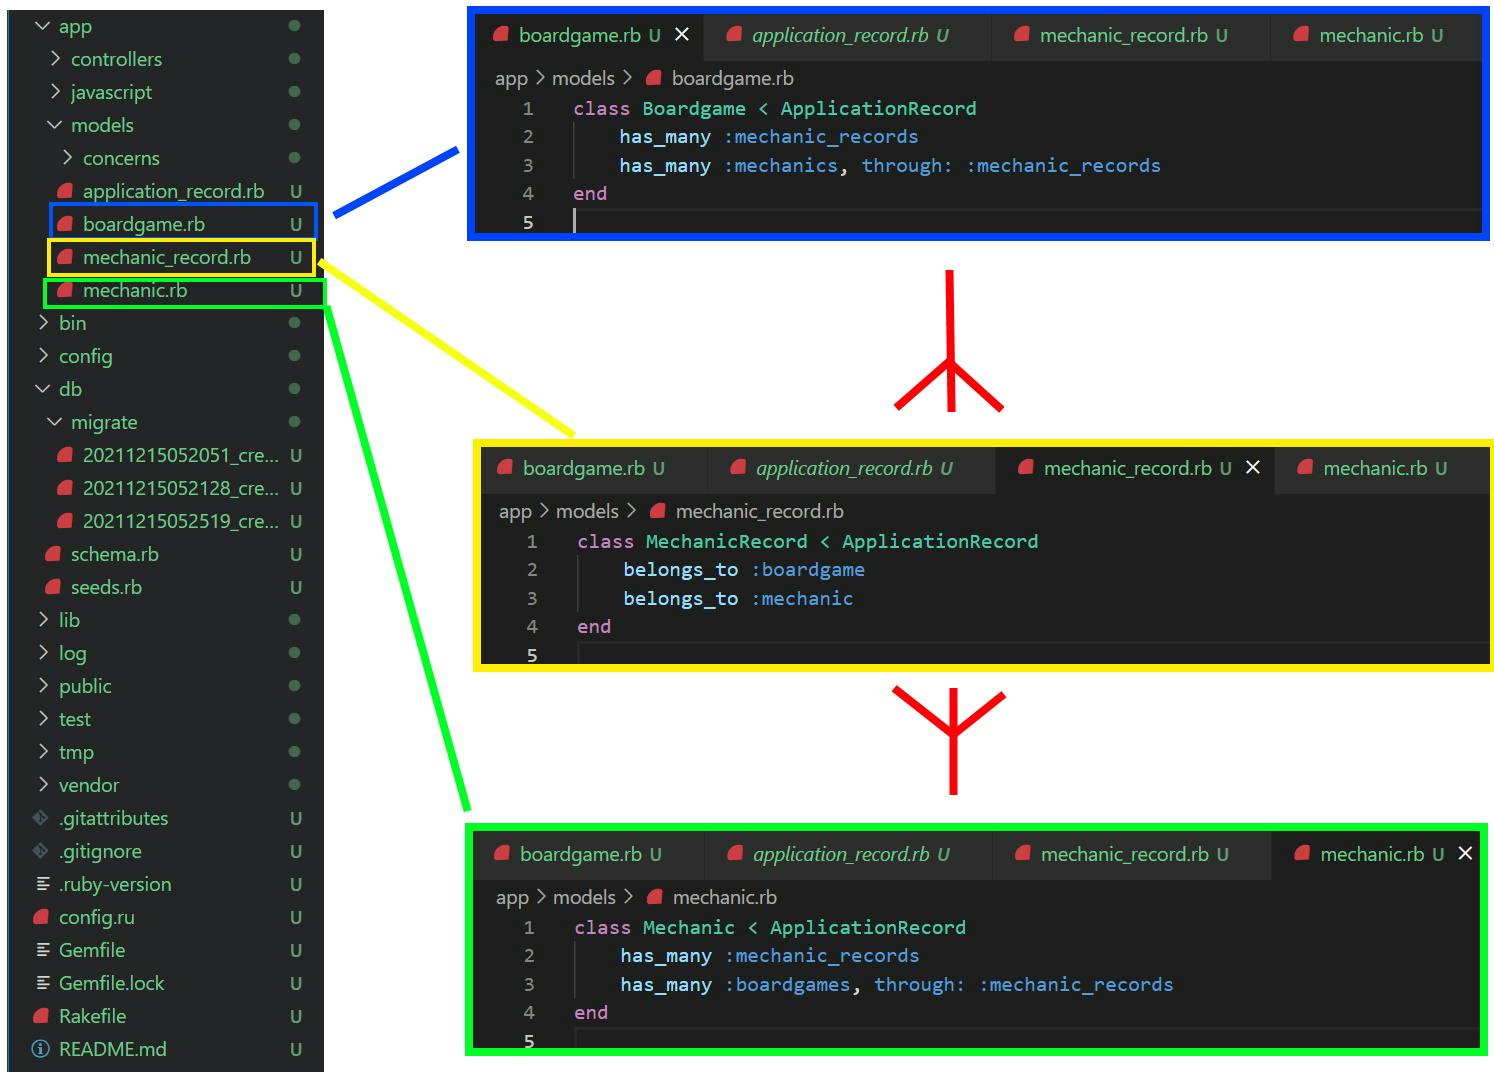The image size is (1494, 1077).
Task: Open mechanic.rb in the file tree
Action: click(x=135, y=290)
